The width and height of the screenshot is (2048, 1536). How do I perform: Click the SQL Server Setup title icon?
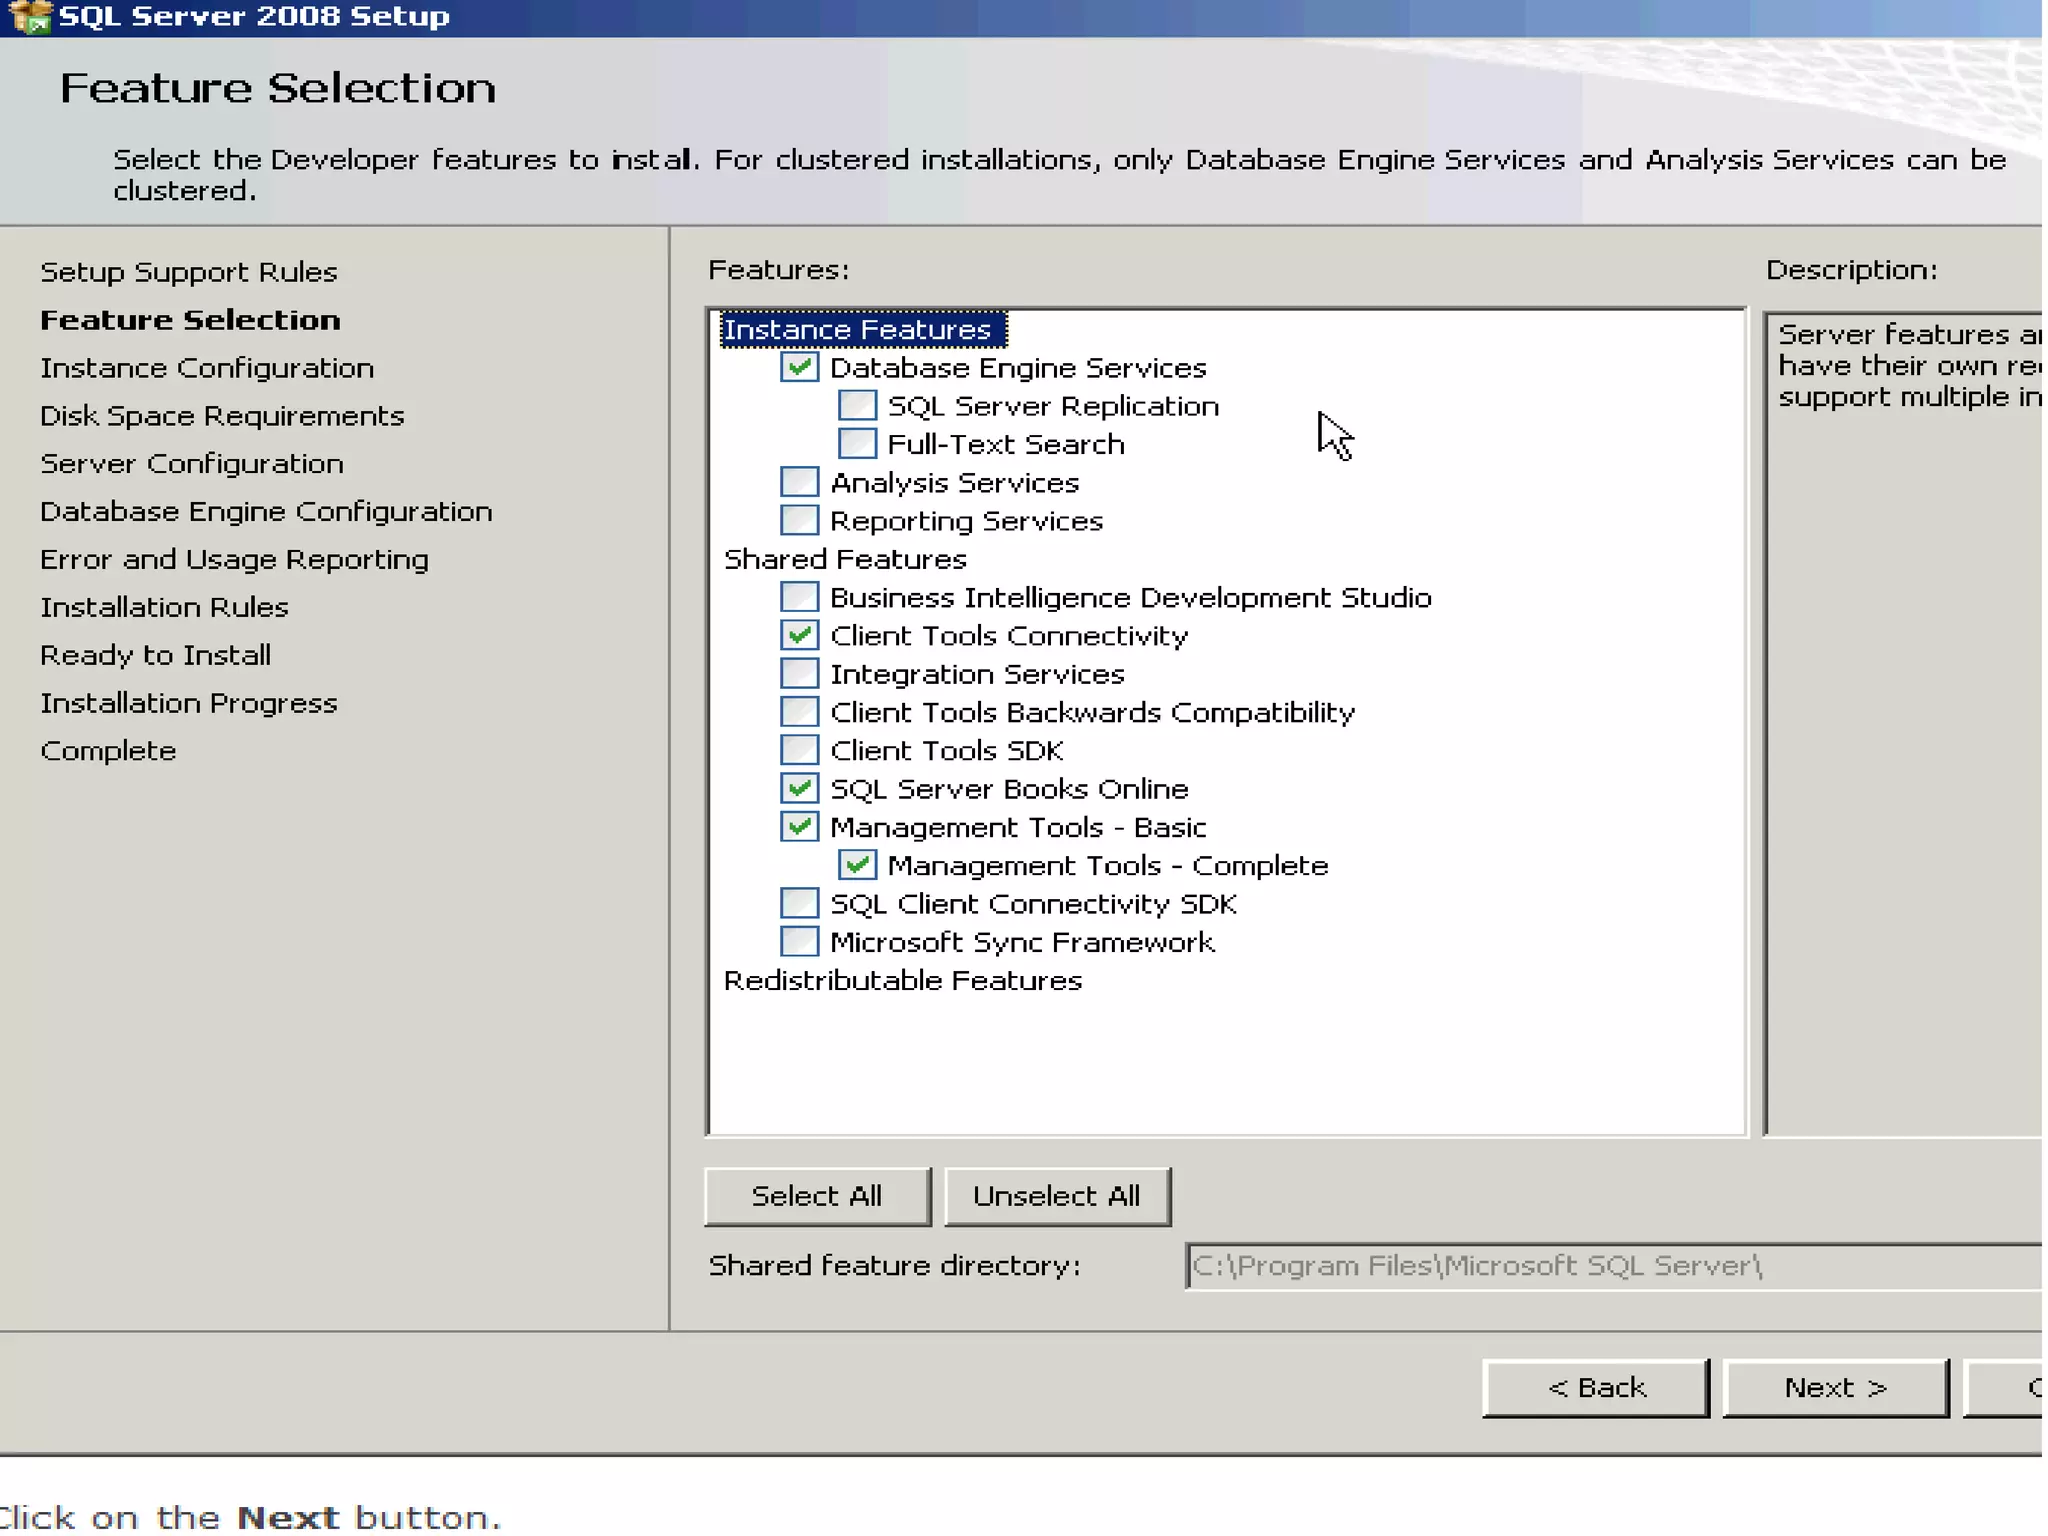(28, 16)
